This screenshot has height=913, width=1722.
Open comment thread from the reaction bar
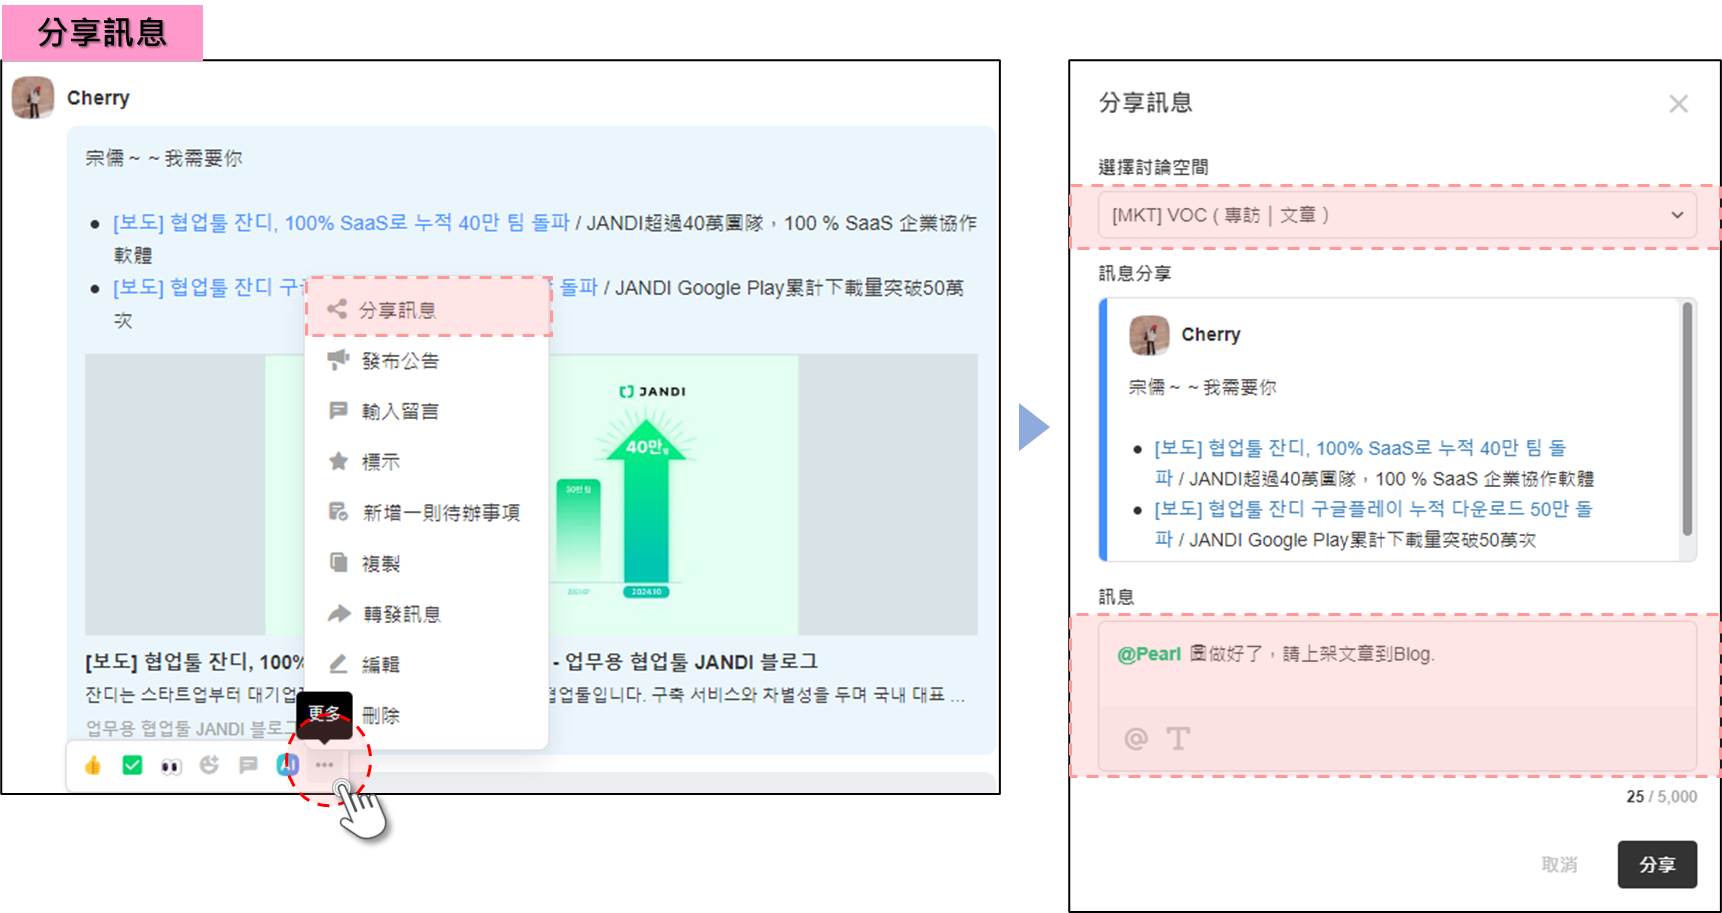[x=248, y=765]
